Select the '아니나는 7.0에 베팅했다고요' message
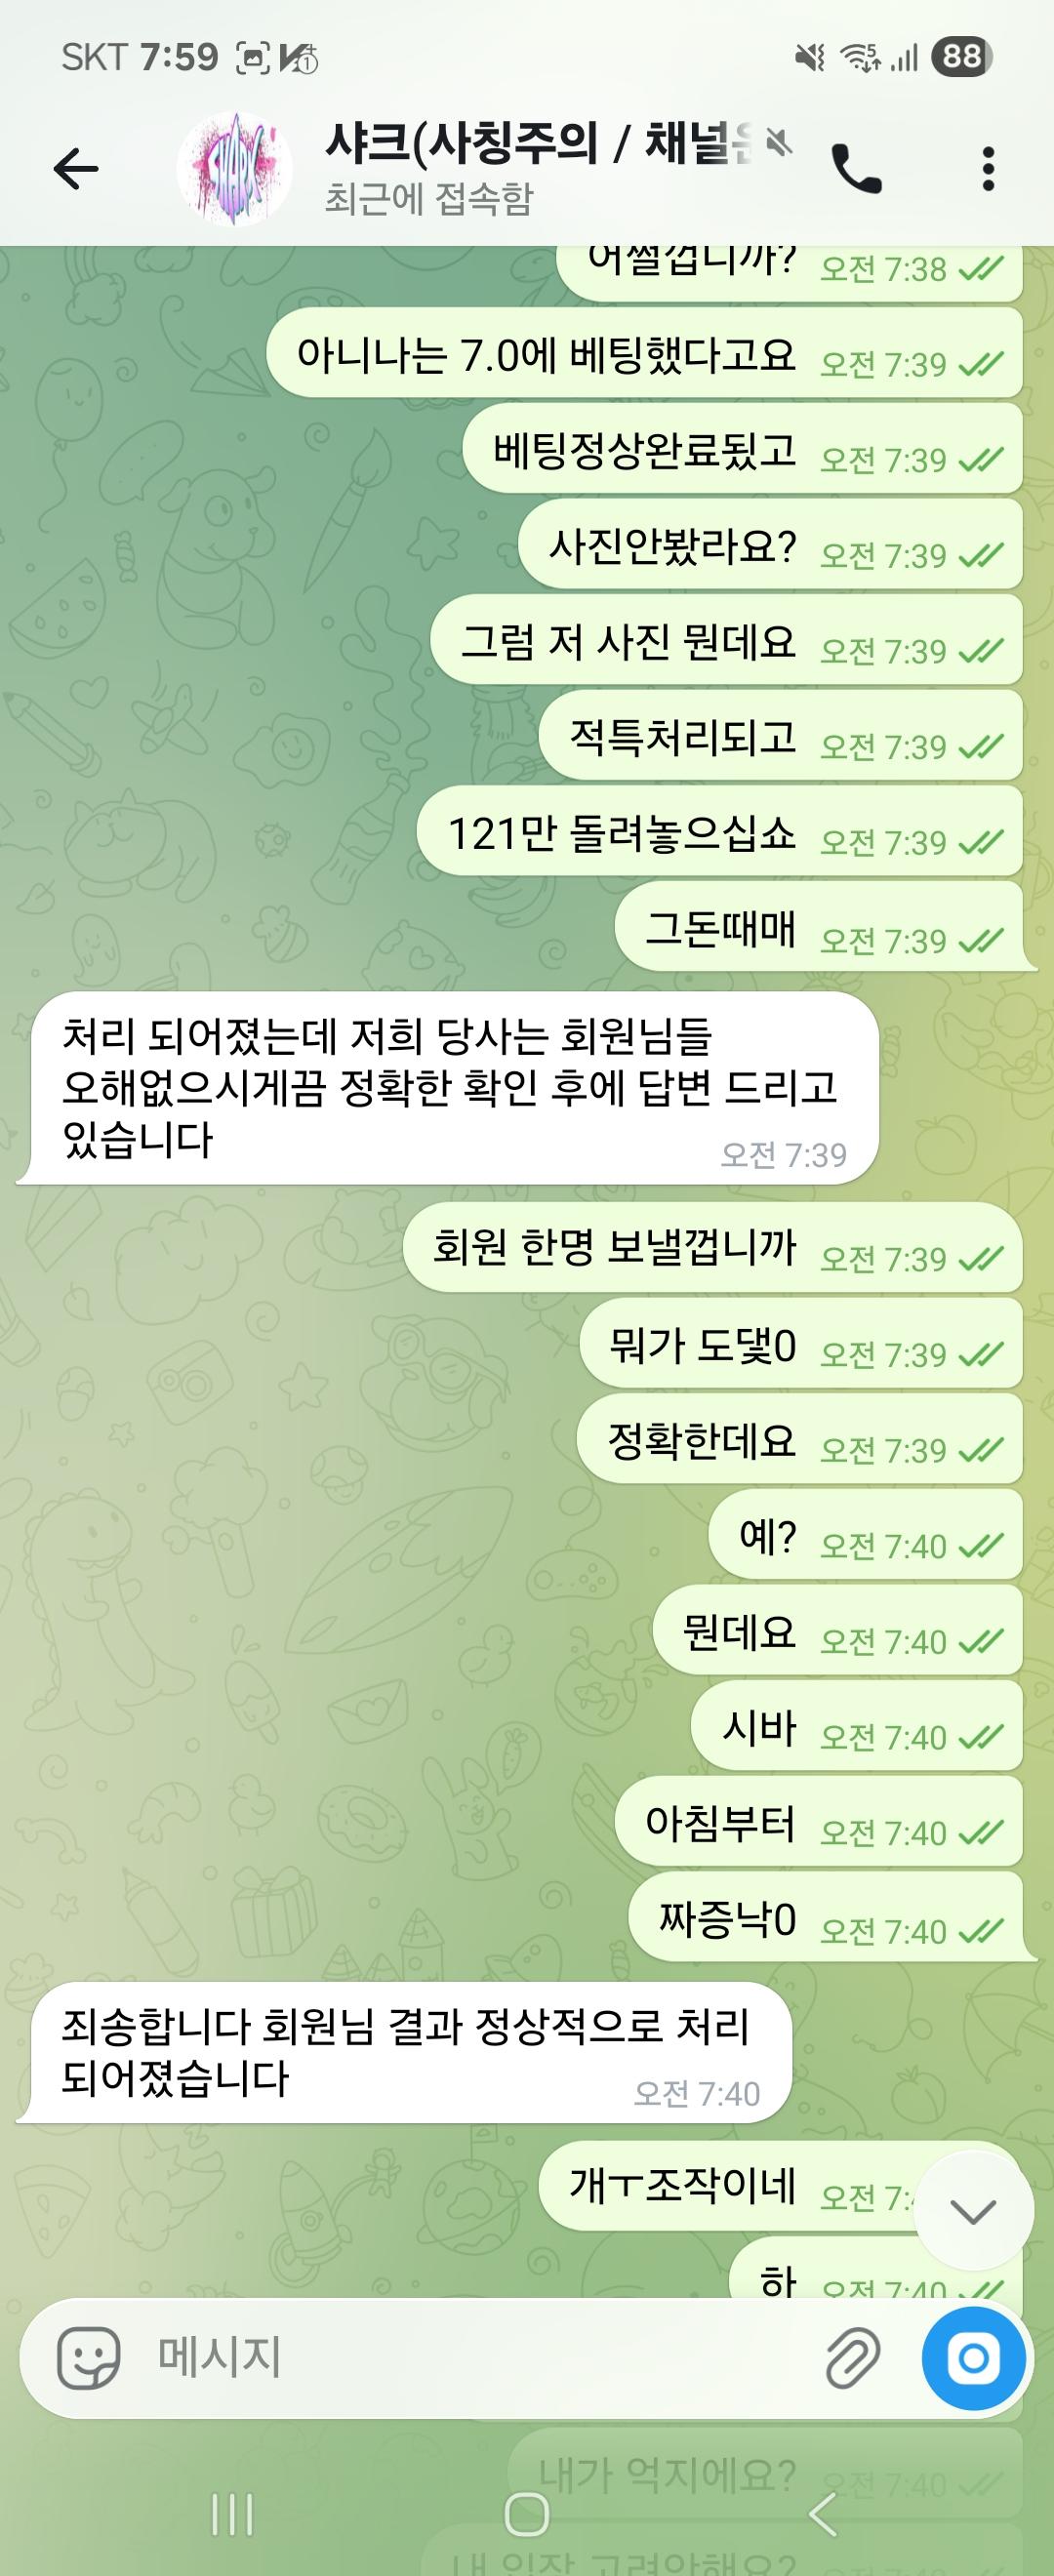The image size is (1054, 2576). click(x=644, y=355)
